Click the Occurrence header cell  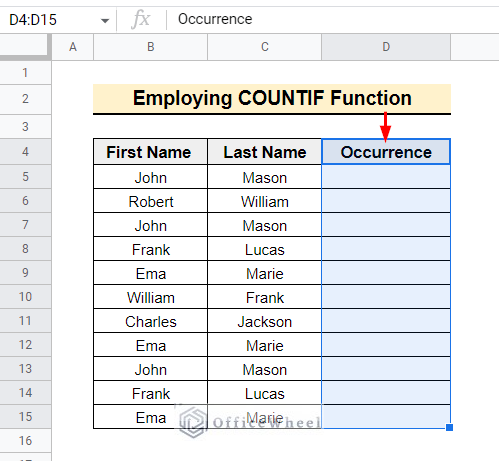coord(386,152)
